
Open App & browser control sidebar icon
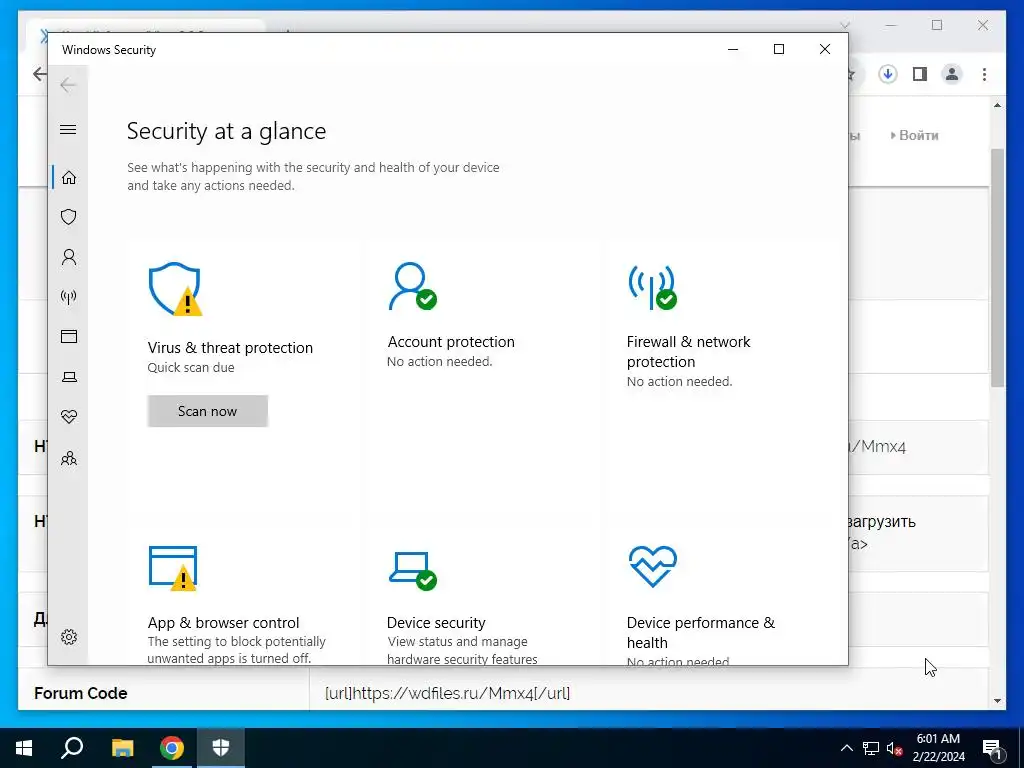pos(69,336)
